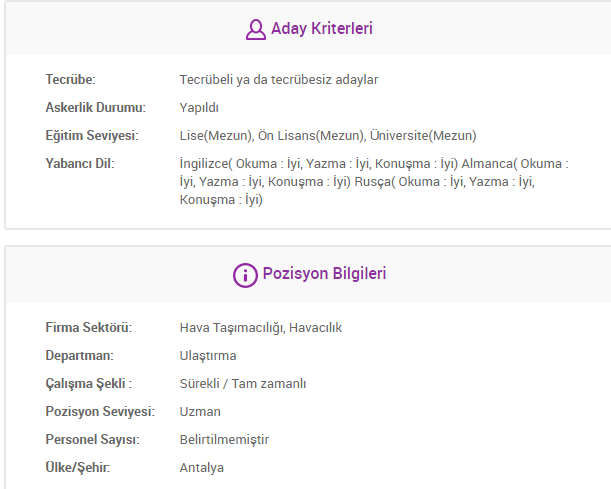Click the Yapıldı military status value

[x=199, y=108]
